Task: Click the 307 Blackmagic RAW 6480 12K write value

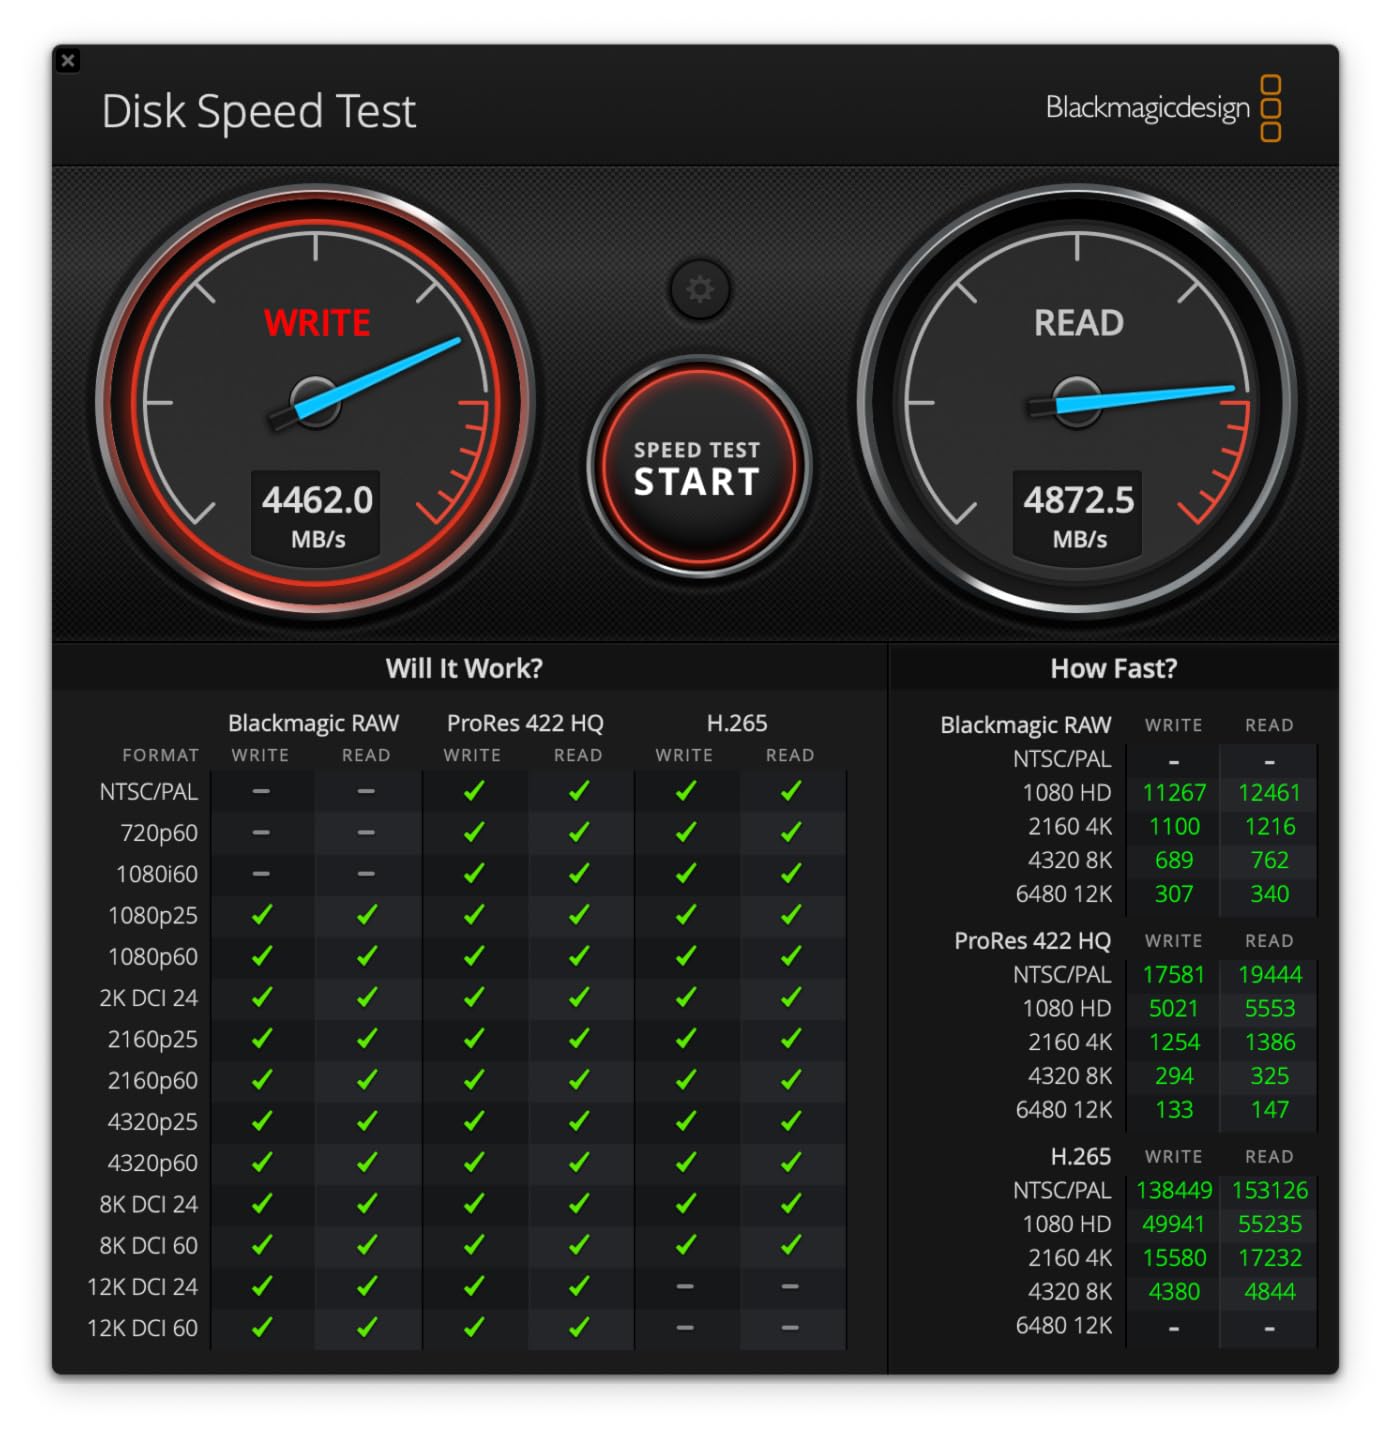Action: click(1174, 894)
